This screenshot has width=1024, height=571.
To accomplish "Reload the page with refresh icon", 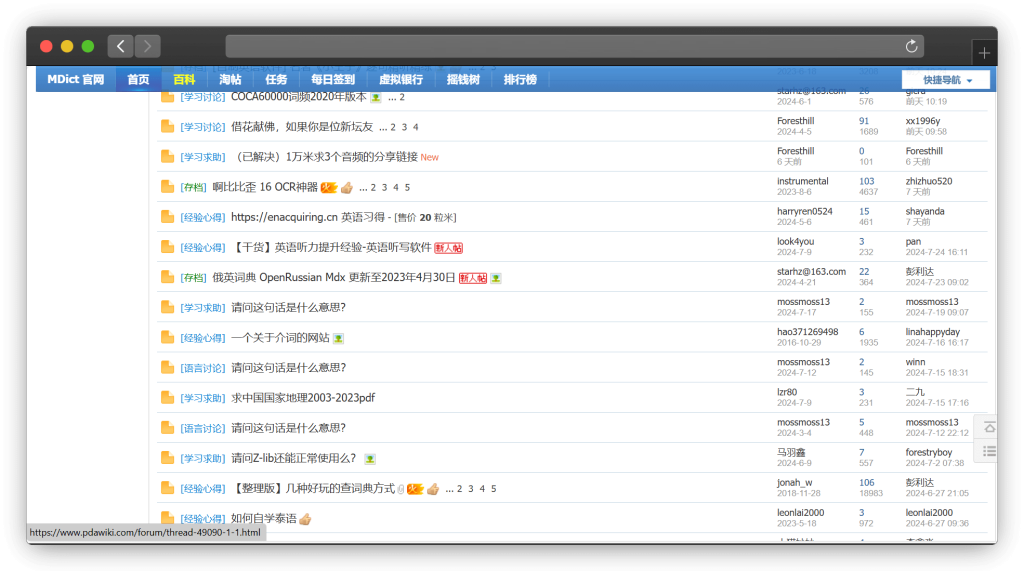I will coord(912,46).
